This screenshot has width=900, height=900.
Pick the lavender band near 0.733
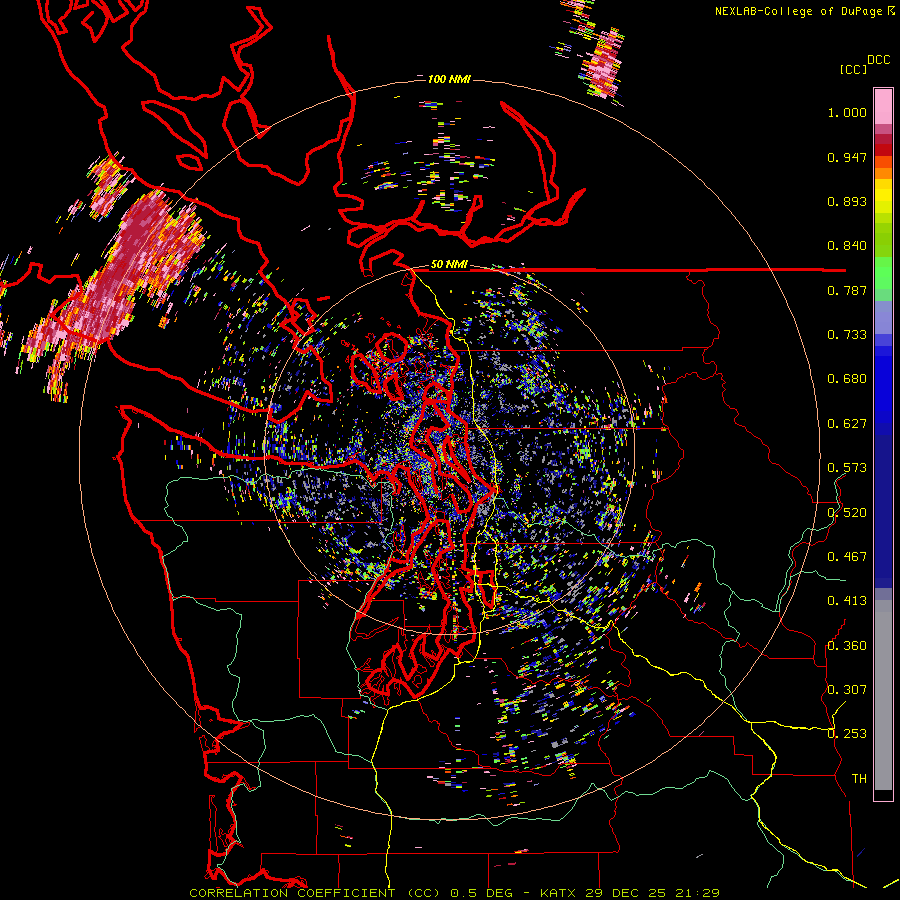(883, 324)
